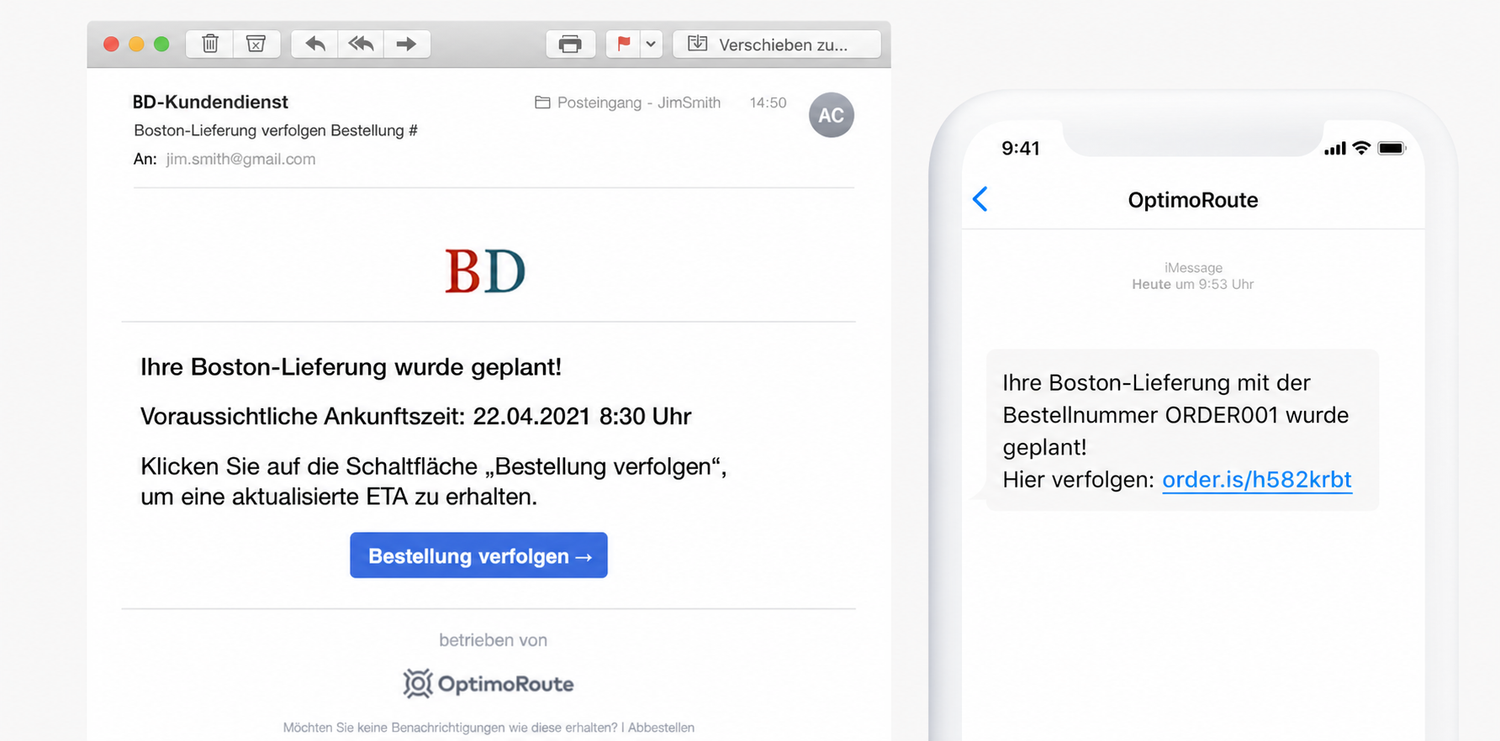The width and height of the screenshot is (1500, 741).
Task: Click the recipient address jim.smith@gmail.com
Action: coord(241,159)
